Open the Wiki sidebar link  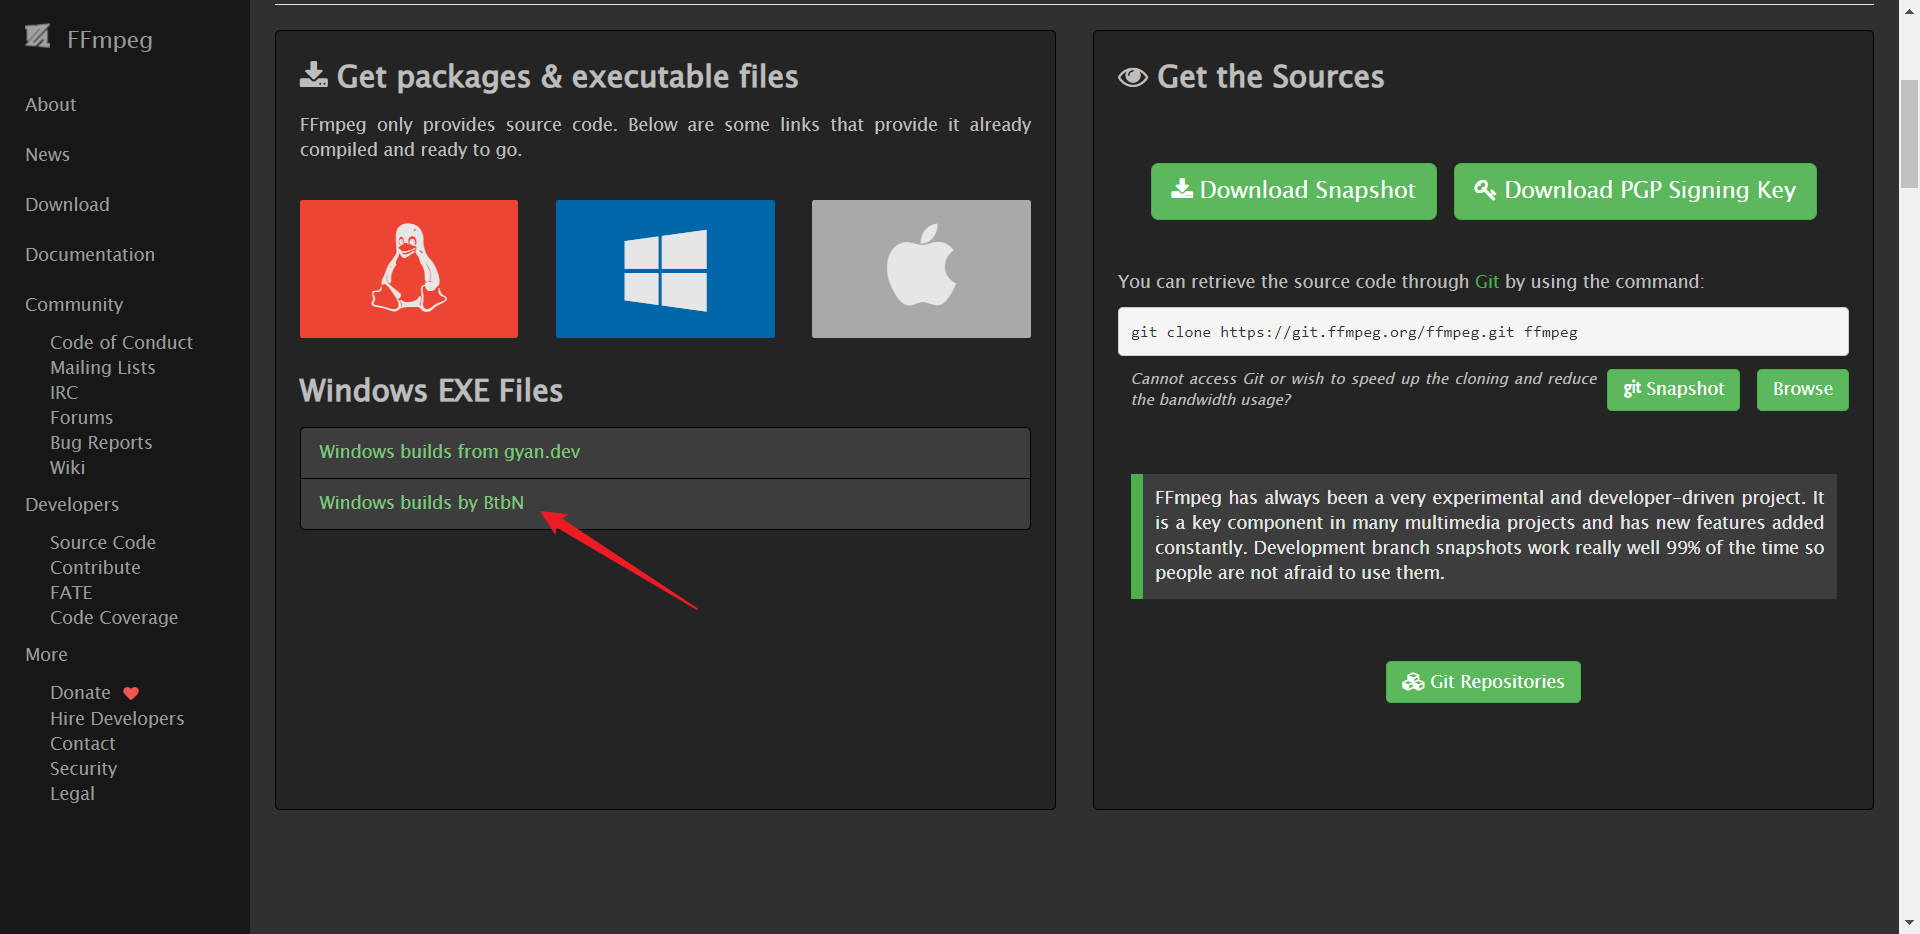click(67, 468)
